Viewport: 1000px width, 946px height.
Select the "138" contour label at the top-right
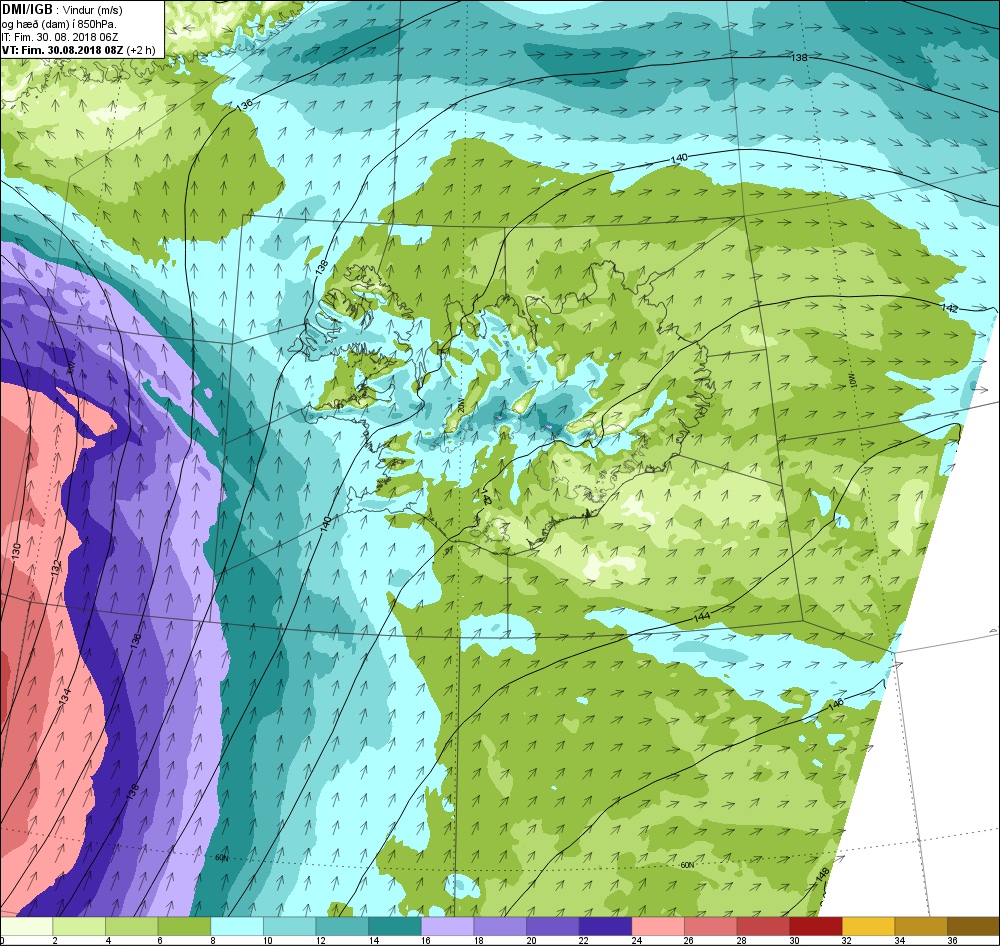[x=798, y=57]
